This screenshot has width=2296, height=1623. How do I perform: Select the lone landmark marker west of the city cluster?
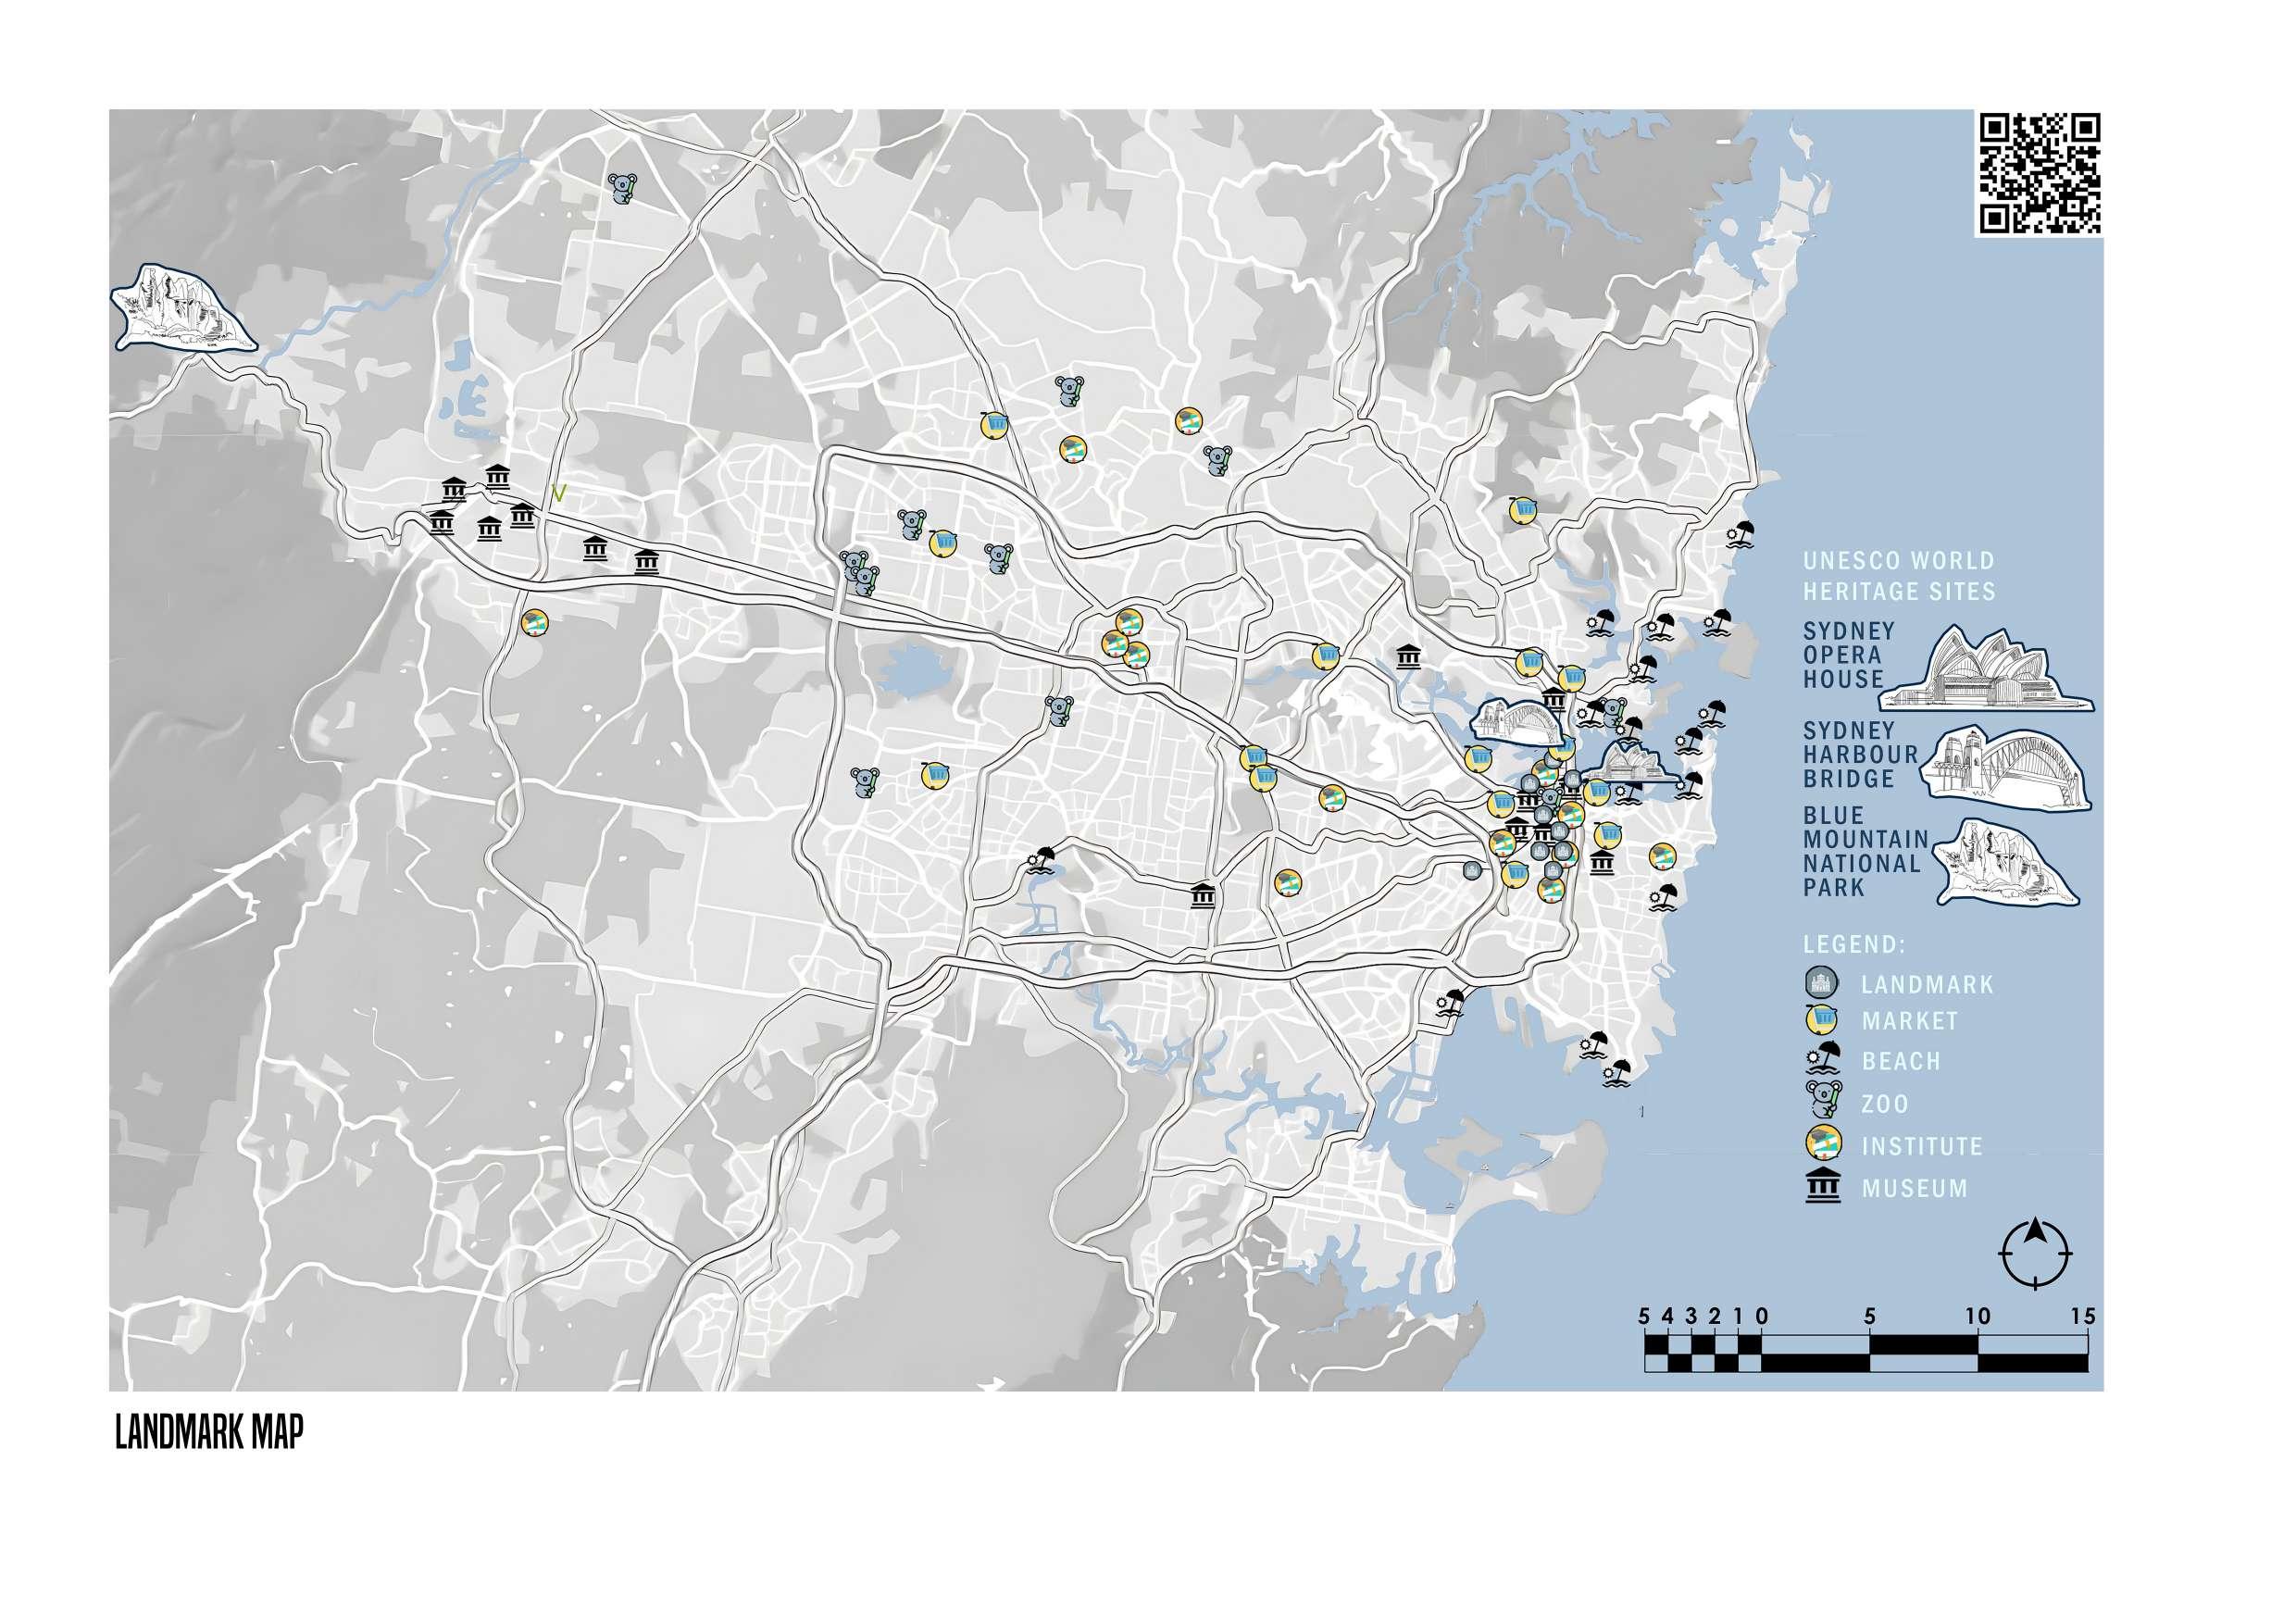[x=1471, y=870]
